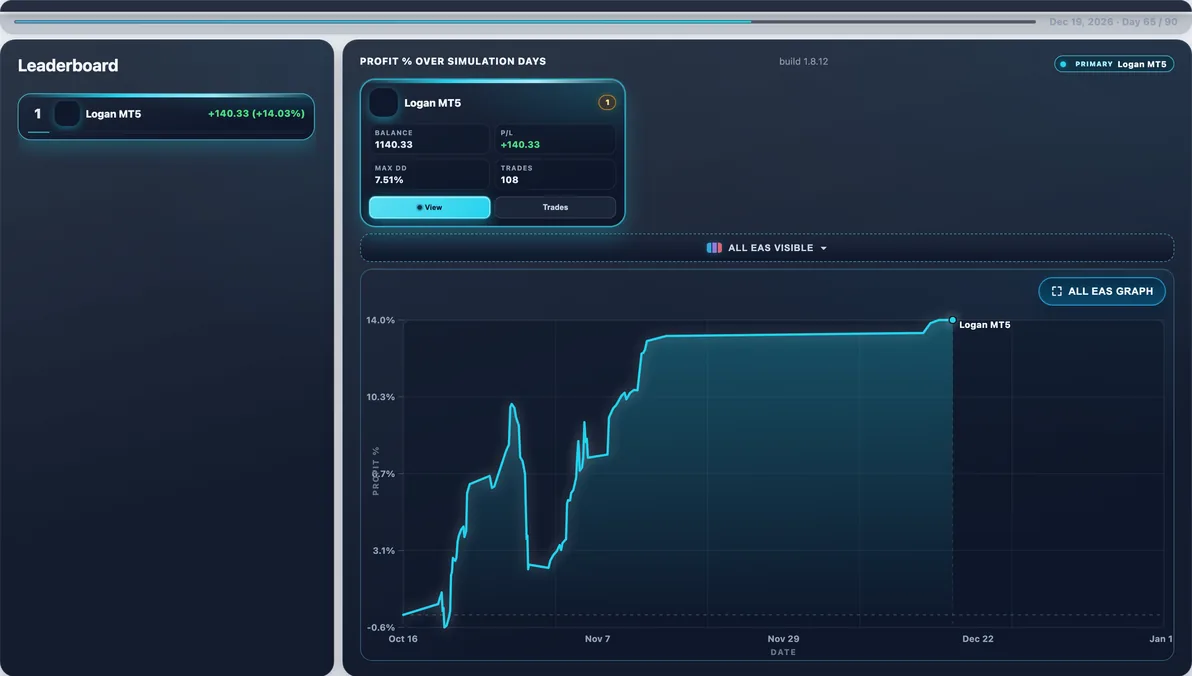Click the Nov 29 date axis label
This screenshot has width=1192, height=676.
click(783, 639)
